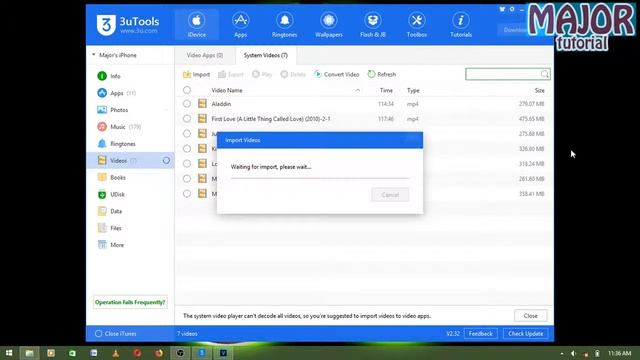
Task: Click the Feedback button
Action: coord(480,333)
